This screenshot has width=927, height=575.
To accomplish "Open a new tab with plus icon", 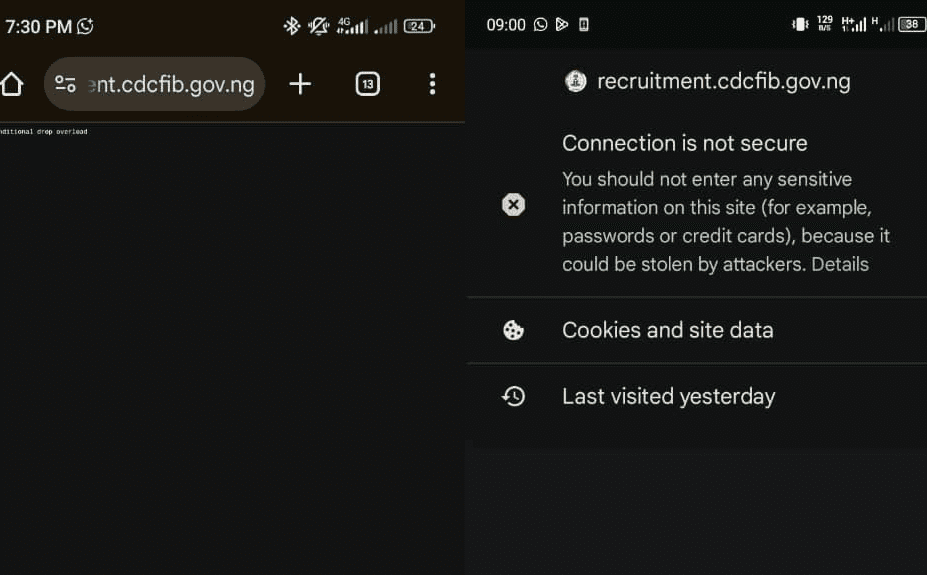I will [x=300, y=84].
